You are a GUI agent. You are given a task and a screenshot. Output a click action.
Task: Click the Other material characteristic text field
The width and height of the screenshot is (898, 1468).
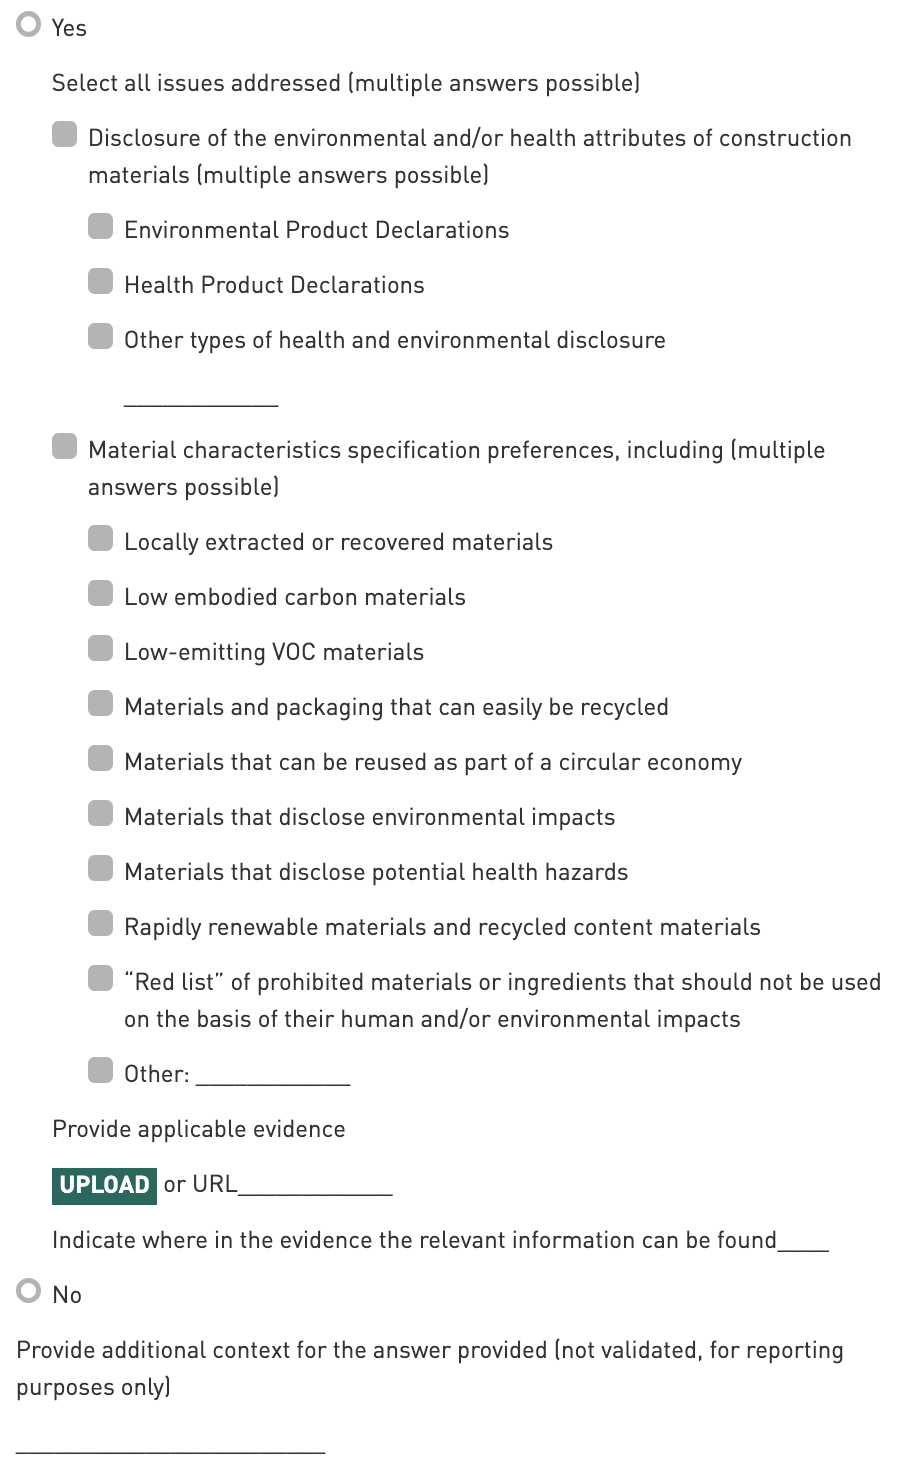coord(273,1075)
